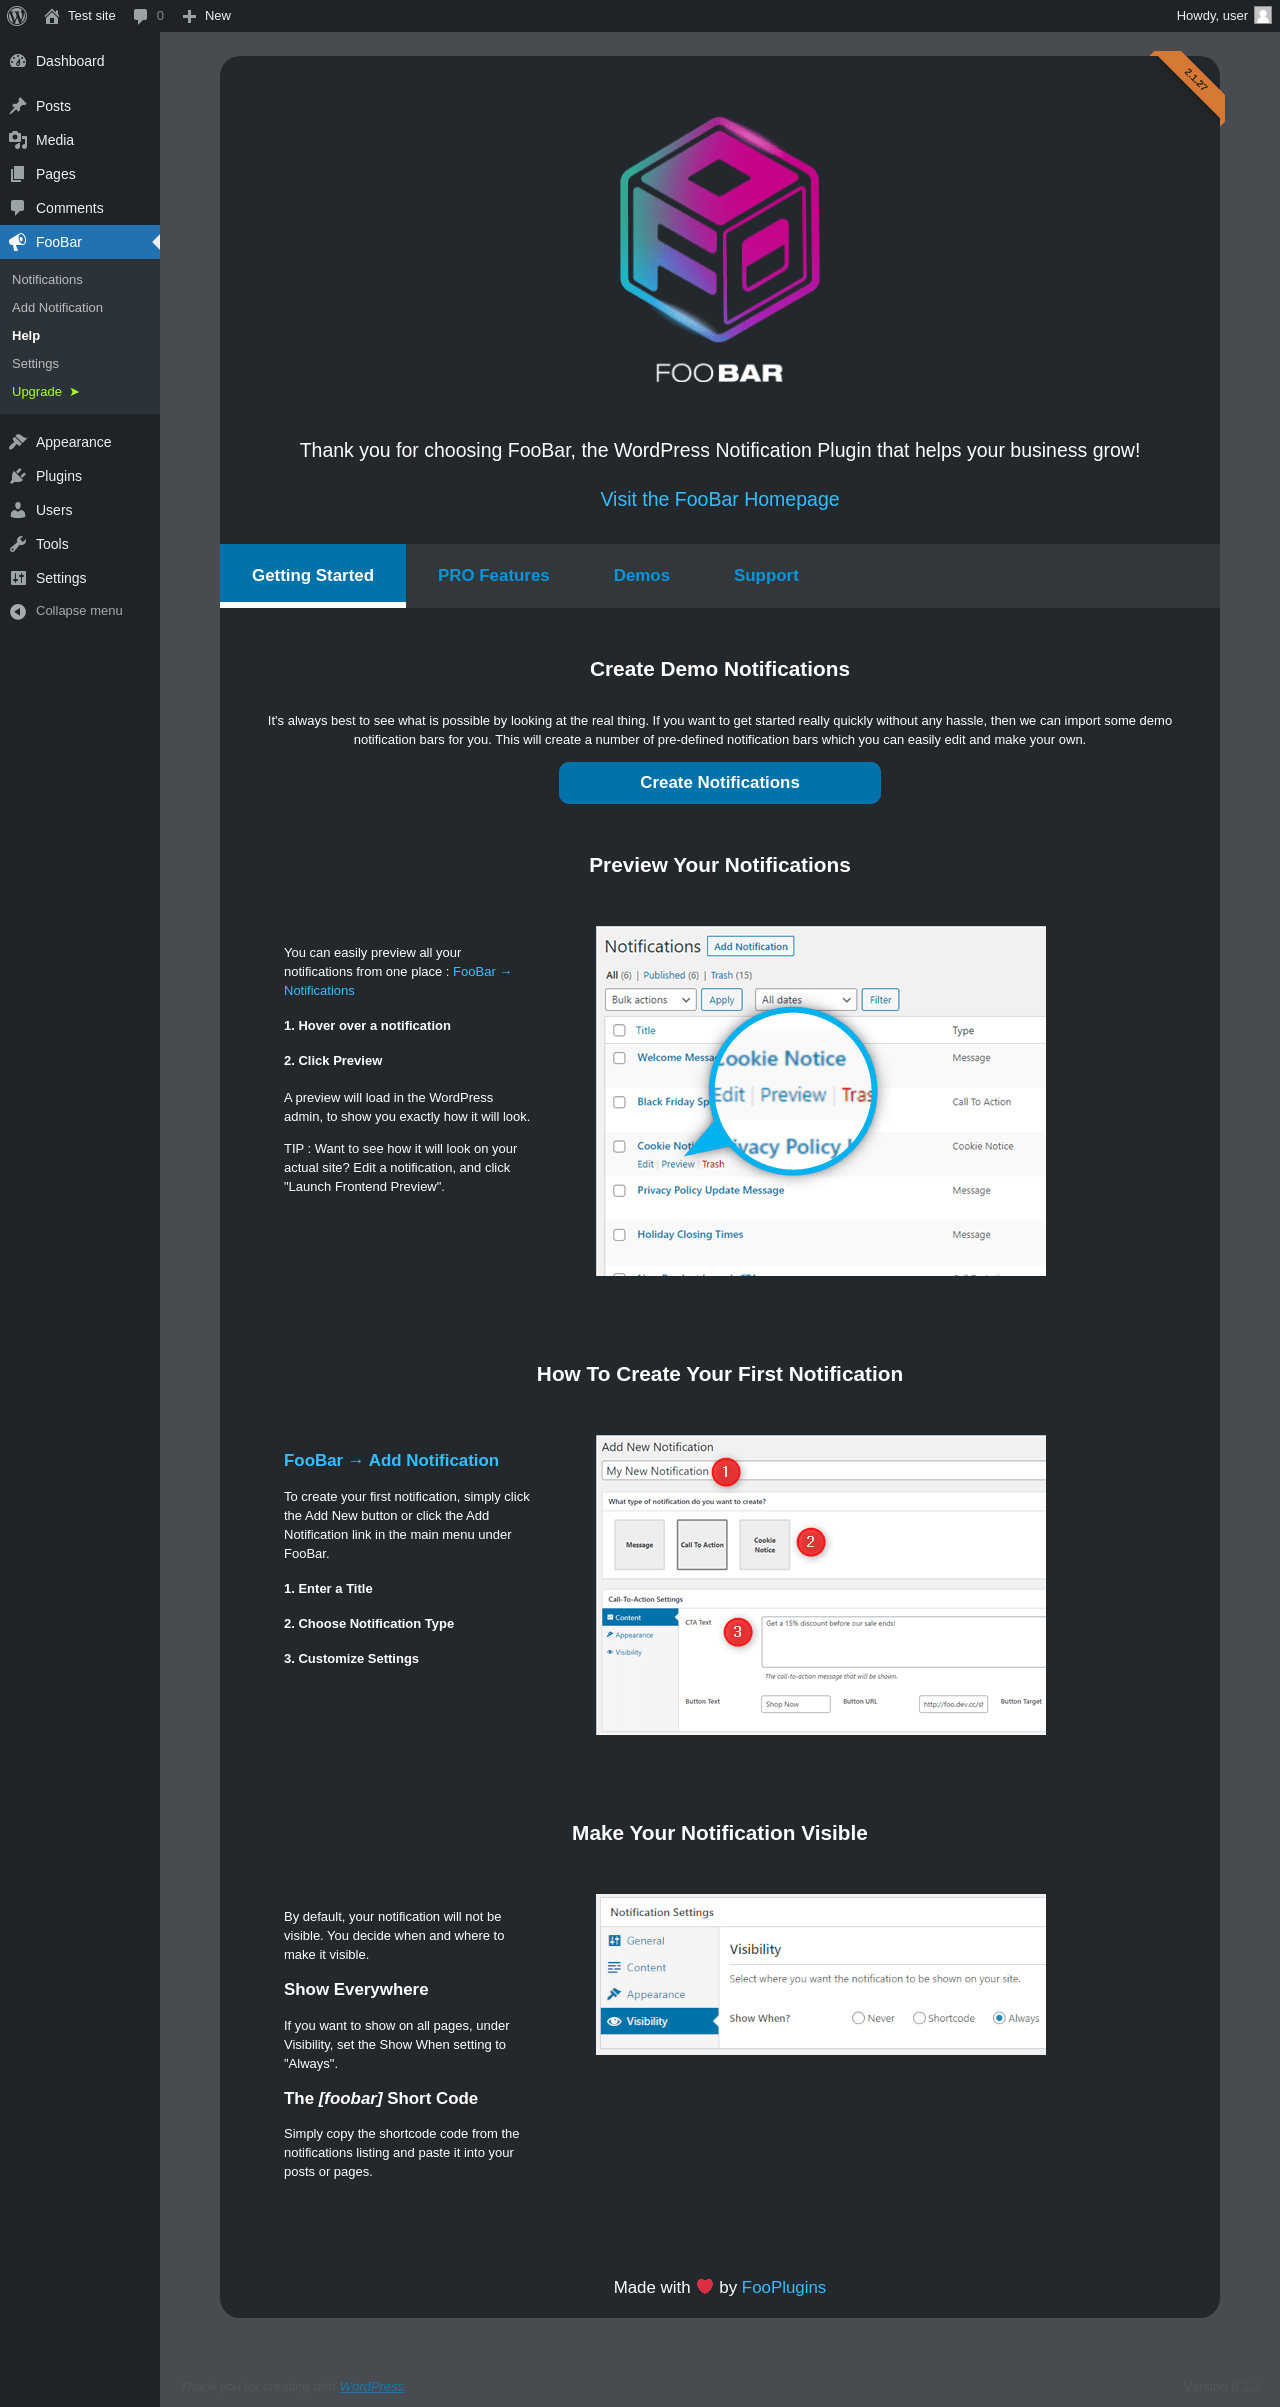Click the Add New Notification screenshot

click(821, 1585)
